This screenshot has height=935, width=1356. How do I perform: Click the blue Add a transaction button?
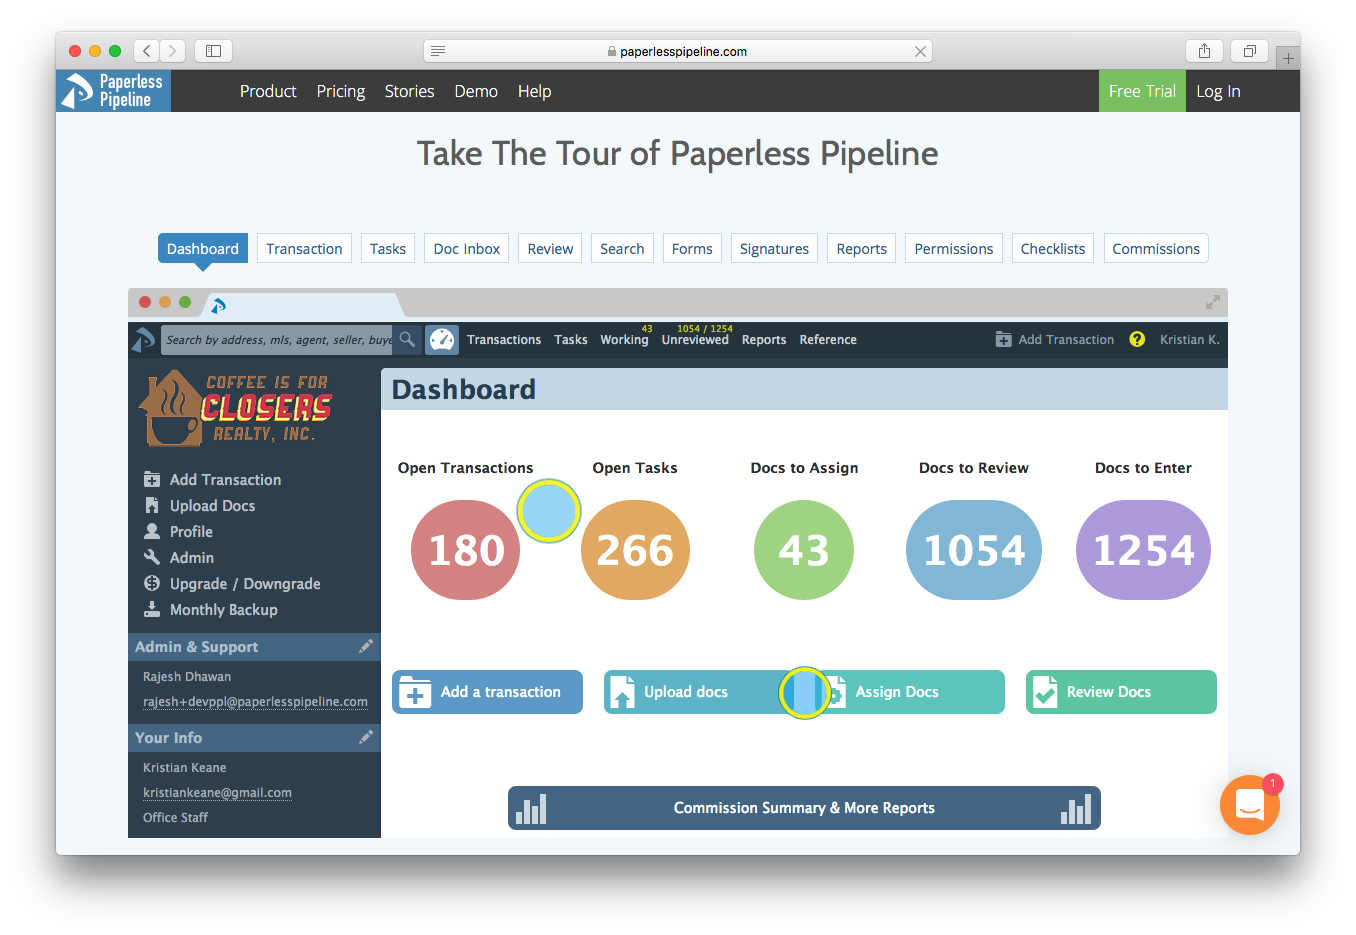point(487,691)
